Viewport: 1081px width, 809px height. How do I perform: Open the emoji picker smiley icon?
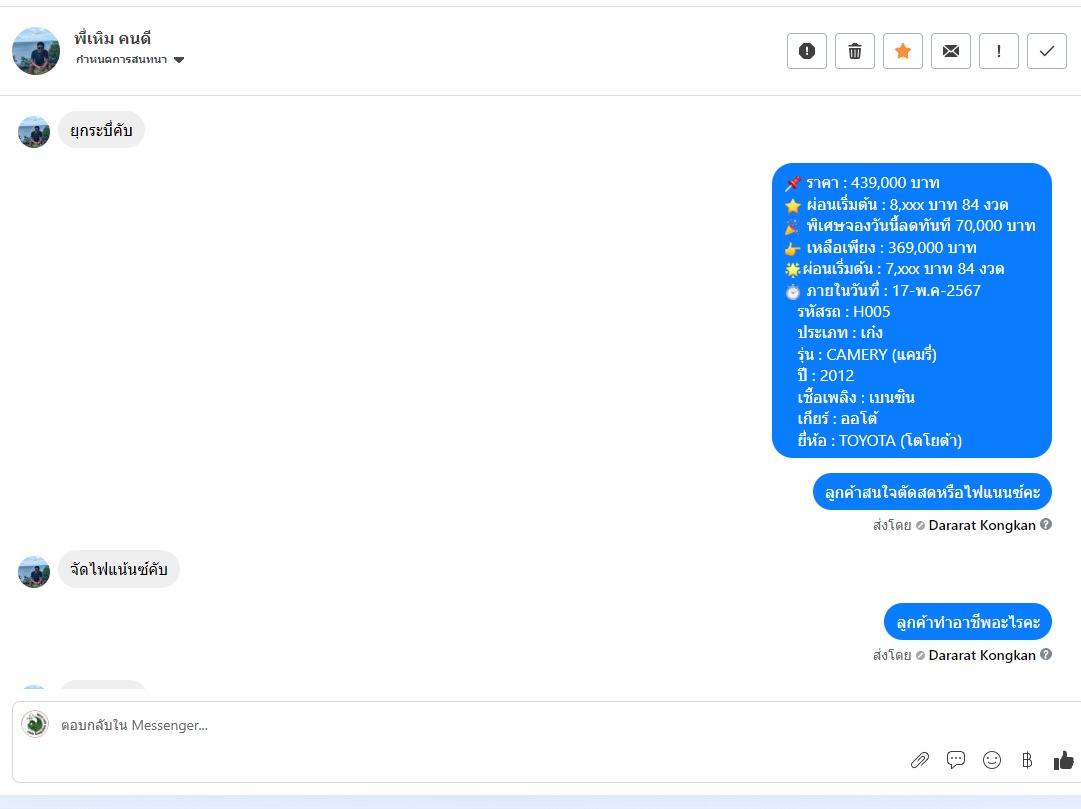pos(991,760)
